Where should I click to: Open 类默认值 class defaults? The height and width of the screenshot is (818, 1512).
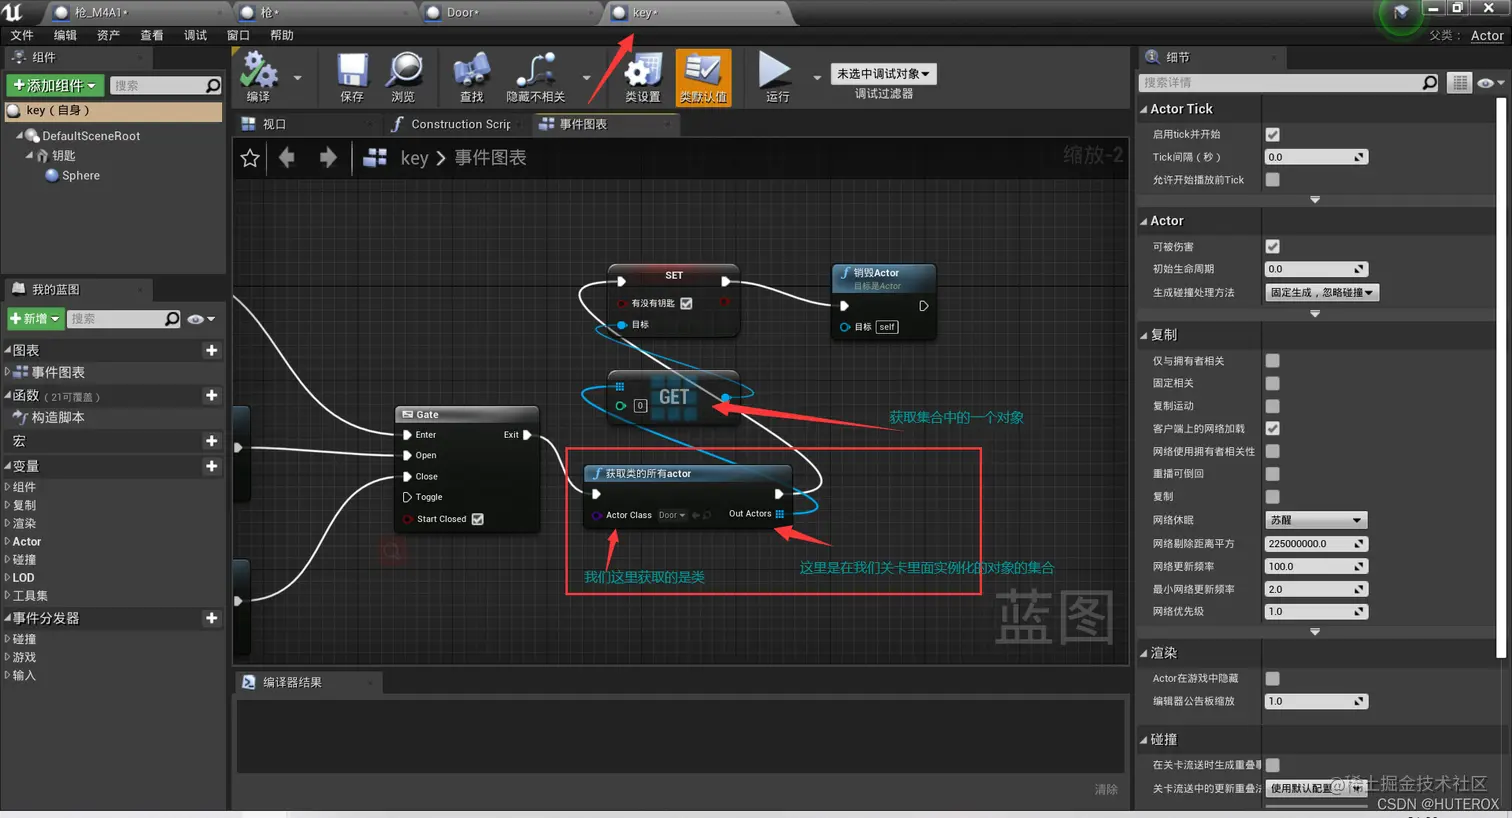click(x=703, y=77)
